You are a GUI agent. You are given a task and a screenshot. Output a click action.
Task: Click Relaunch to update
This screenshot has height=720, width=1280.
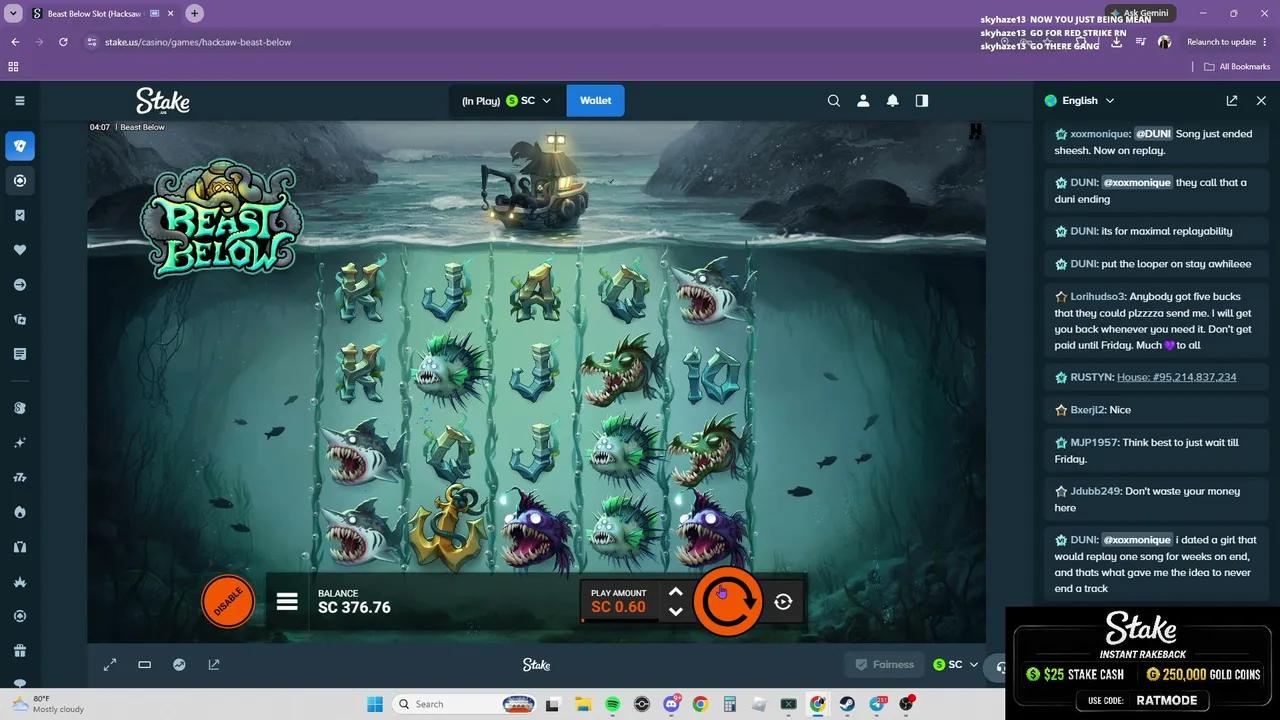click(x=1221, y=42)
